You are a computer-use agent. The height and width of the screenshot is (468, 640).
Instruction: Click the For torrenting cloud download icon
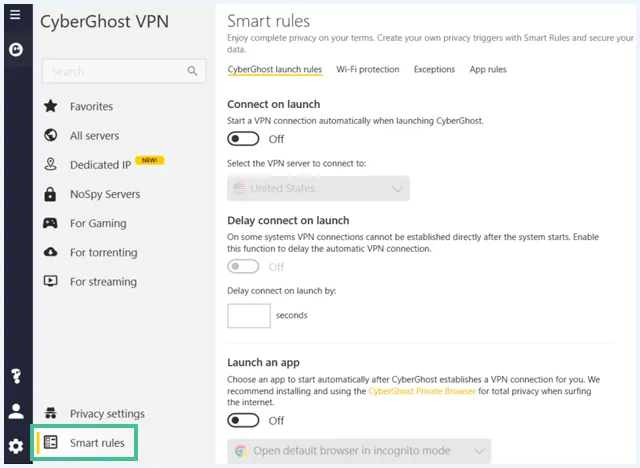pyautogui.click(x=51, y=252)
